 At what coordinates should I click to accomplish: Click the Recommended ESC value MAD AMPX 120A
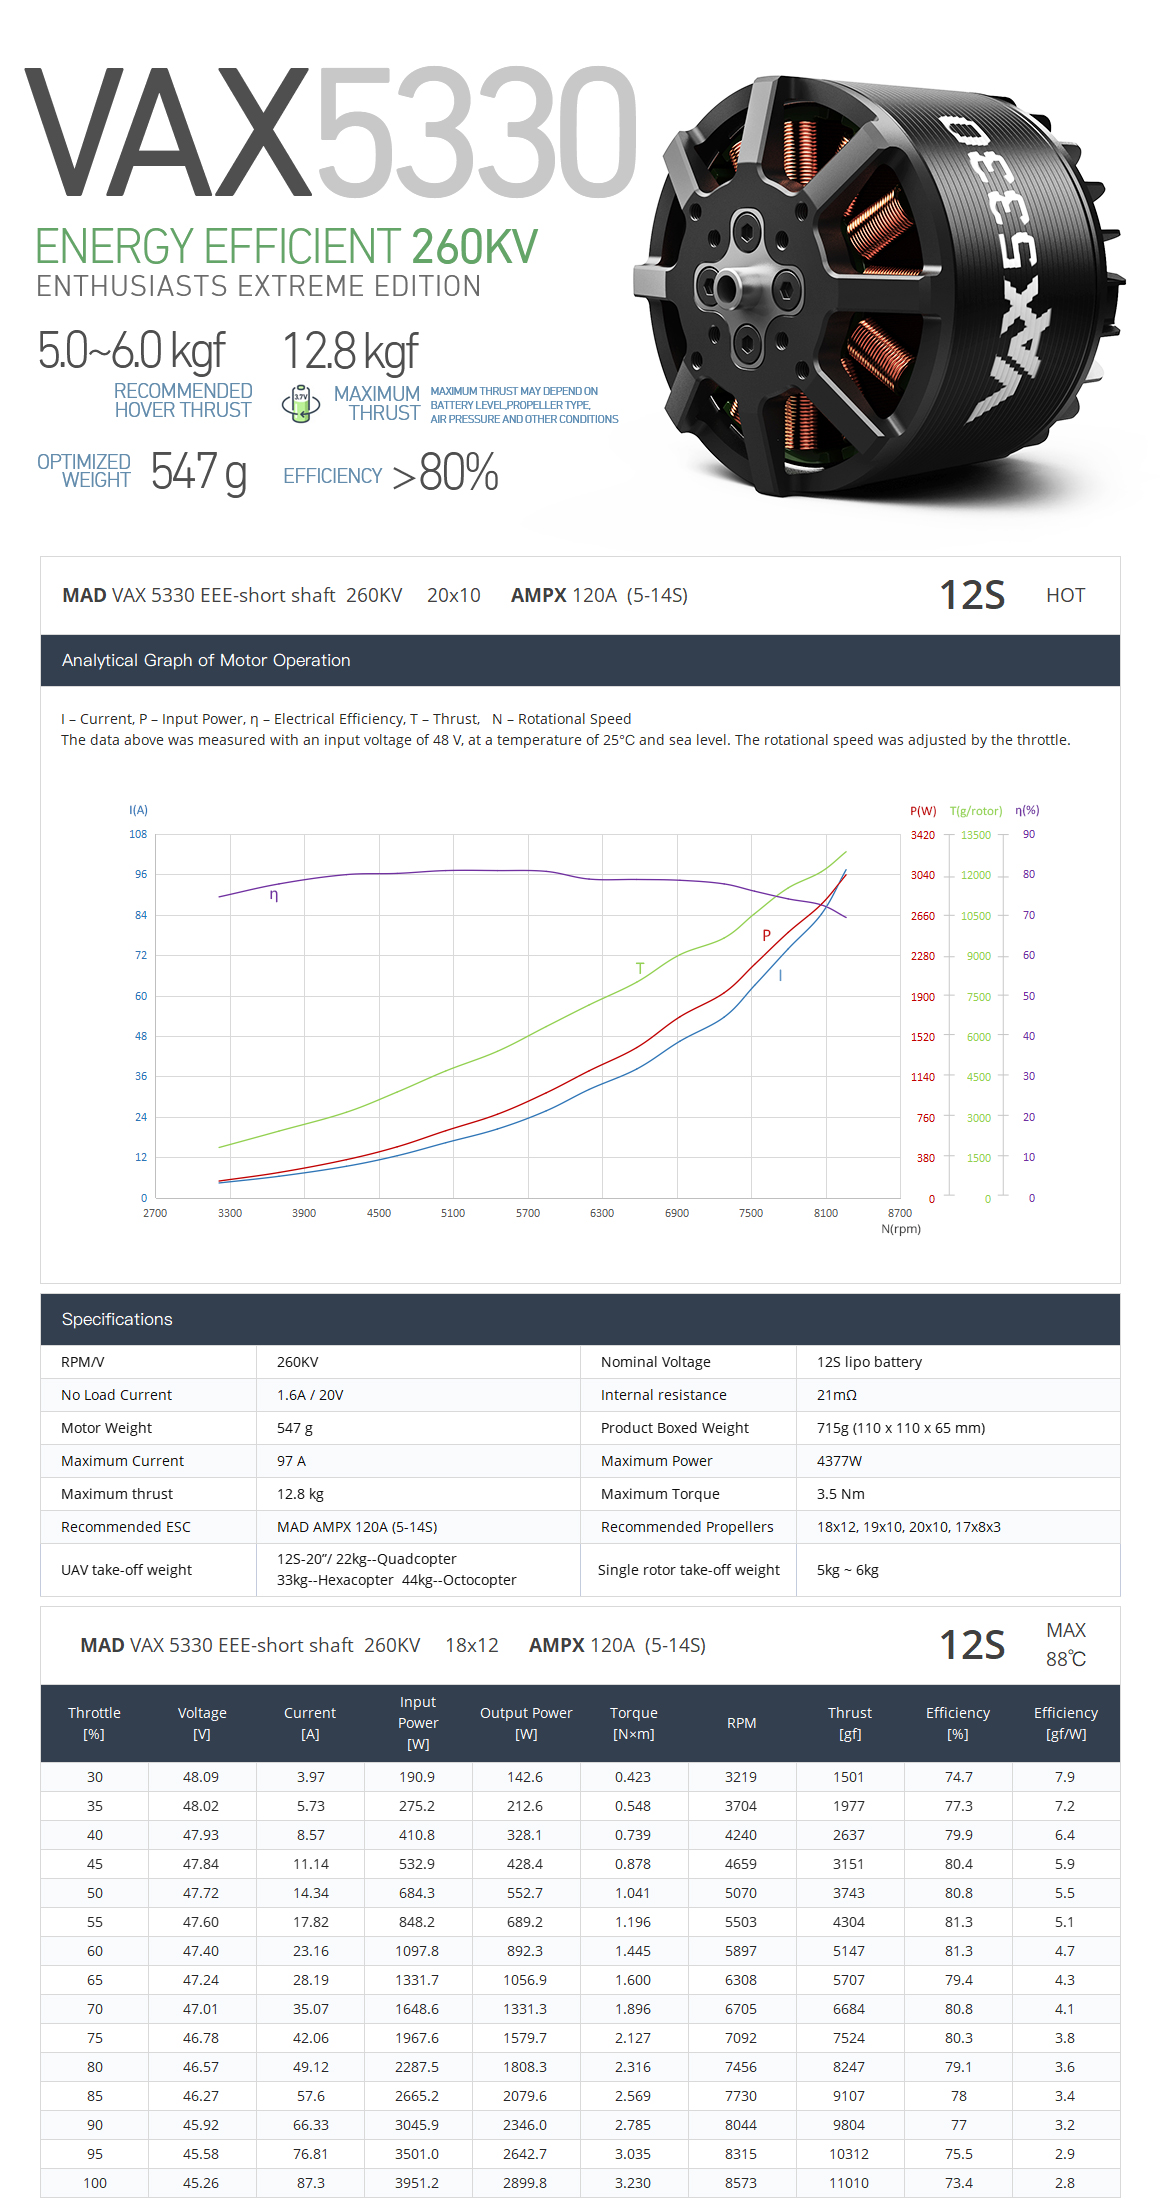357,1527
